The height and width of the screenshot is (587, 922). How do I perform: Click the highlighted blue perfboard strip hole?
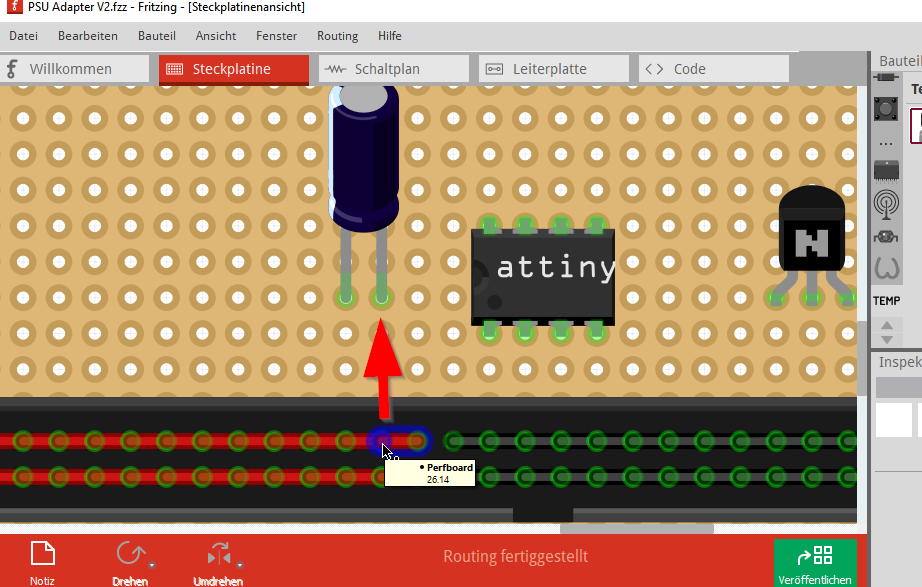[x=382, y=441]
